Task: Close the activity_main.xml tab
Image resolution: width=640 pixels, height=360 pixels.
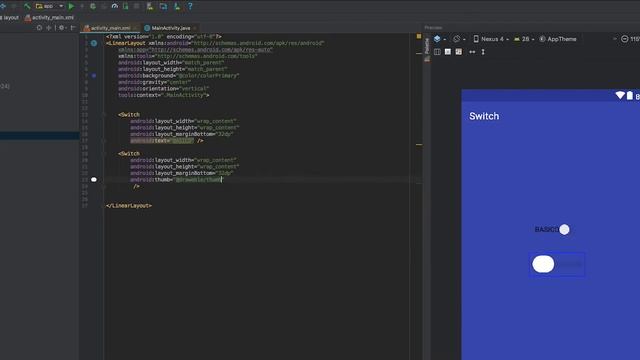Action: (136, 28)
